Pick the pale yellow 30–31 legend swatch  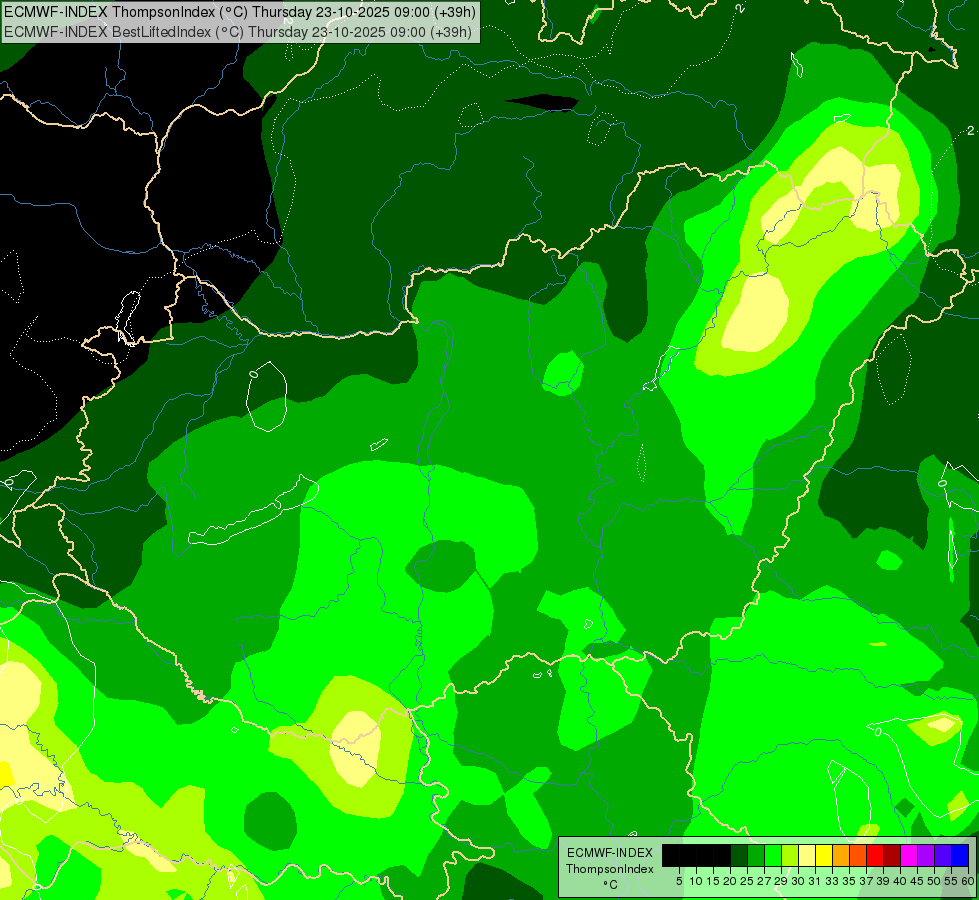pos(807,855)
